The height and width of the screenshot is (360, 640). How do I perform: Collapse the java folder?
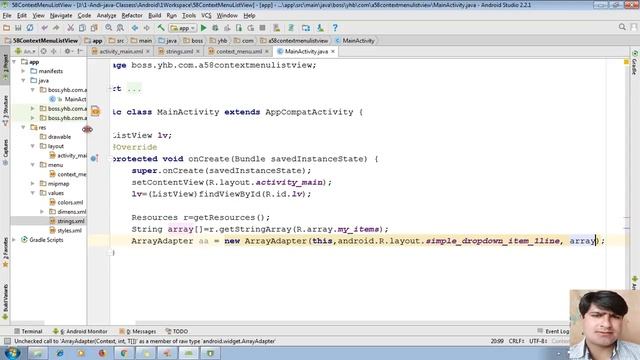point(23,80)
